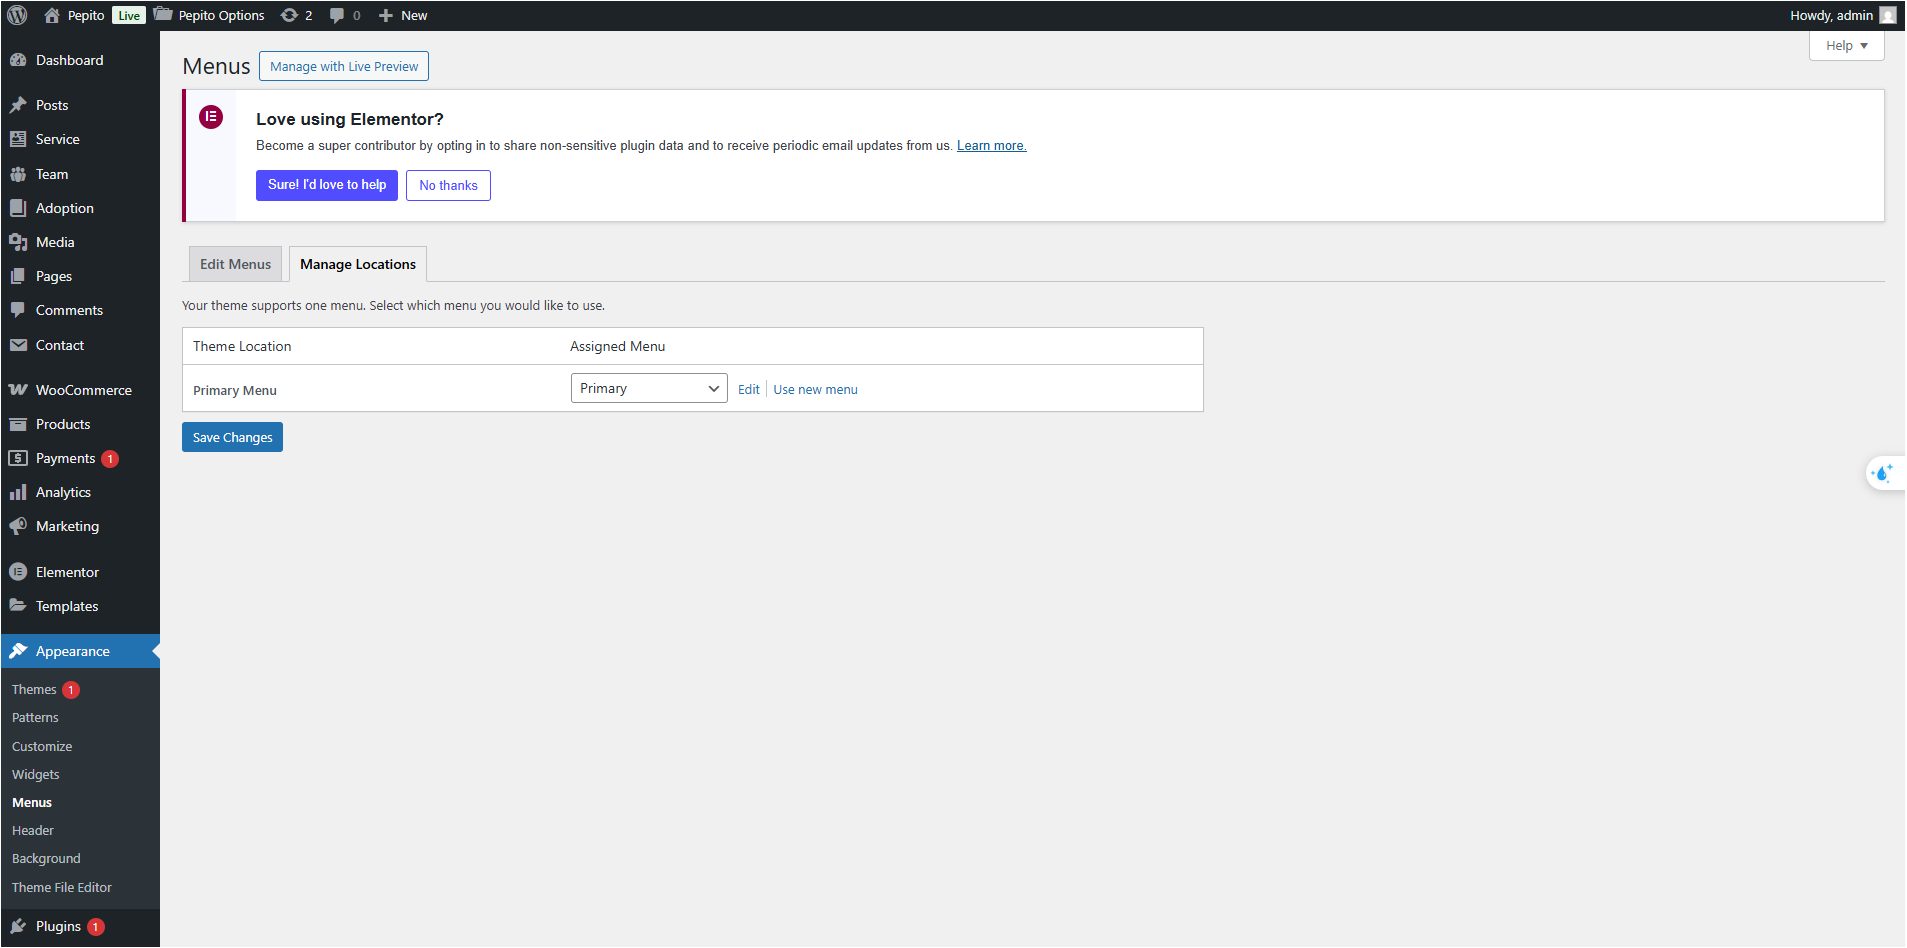Click Sure! I'd love to help button

pyautogui.click(x=327, y=185)
